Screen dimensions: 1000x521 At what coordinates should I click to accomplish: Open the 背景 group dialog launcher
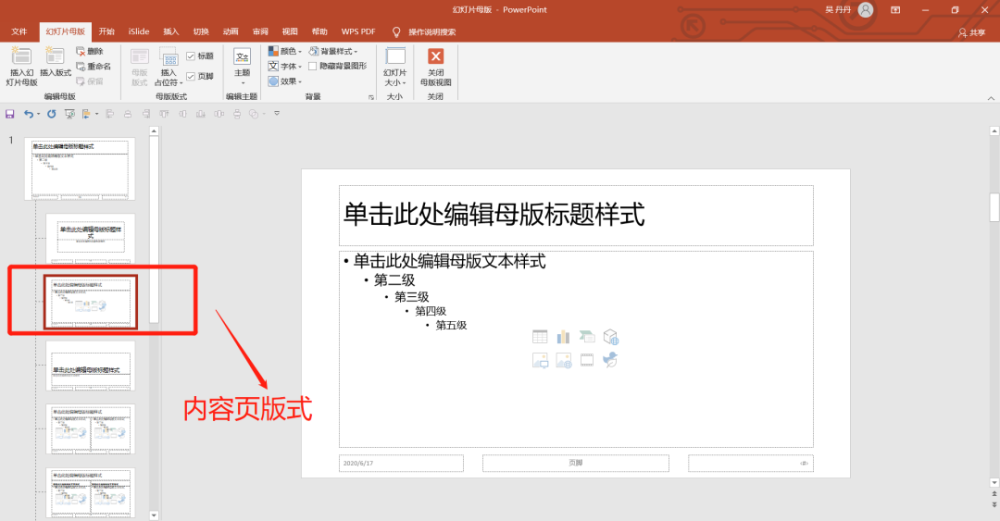pos(371,97)
